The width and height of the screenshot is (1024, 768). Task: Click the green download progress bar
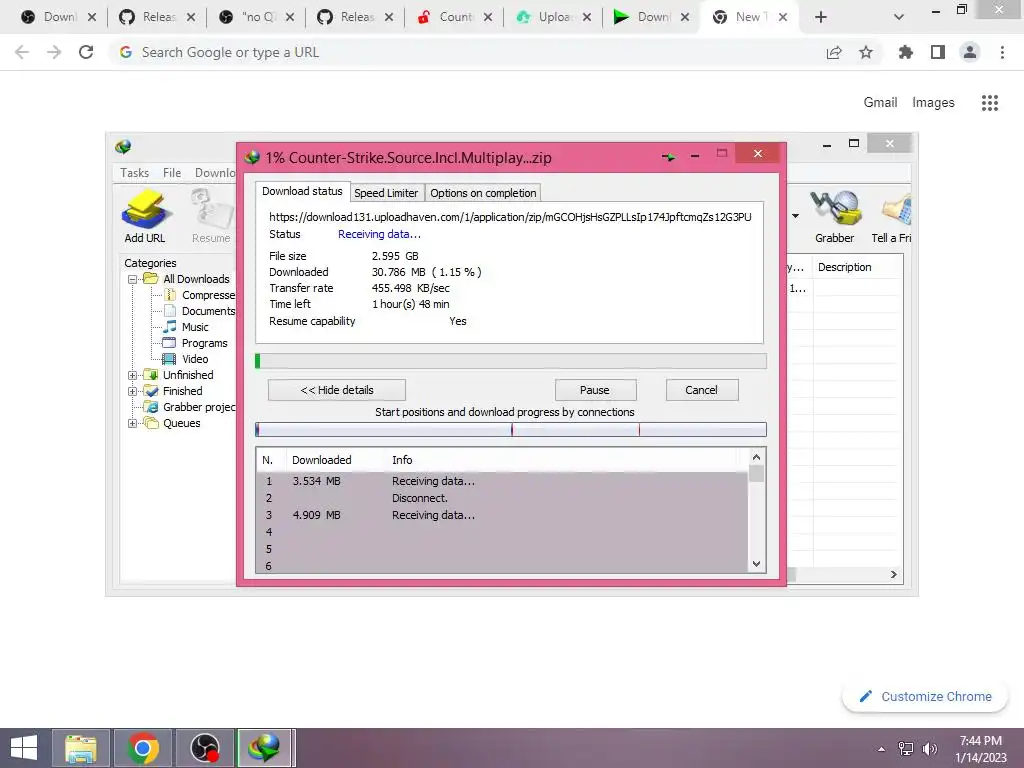point(511,360)
